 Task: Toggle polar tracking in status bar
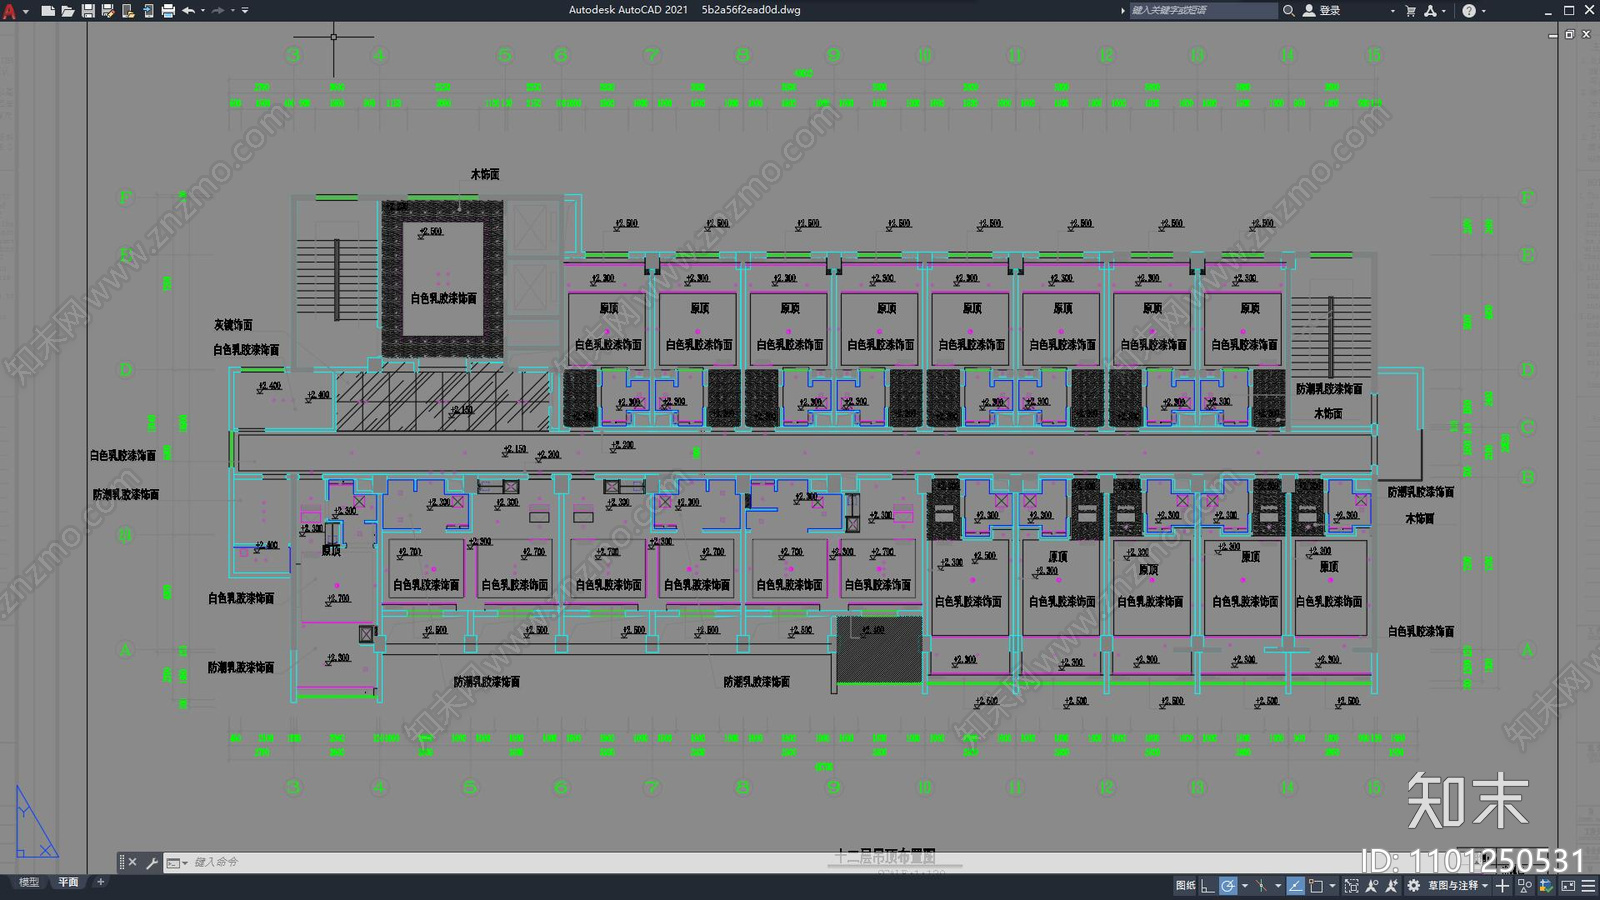[x=1228, y=886]
